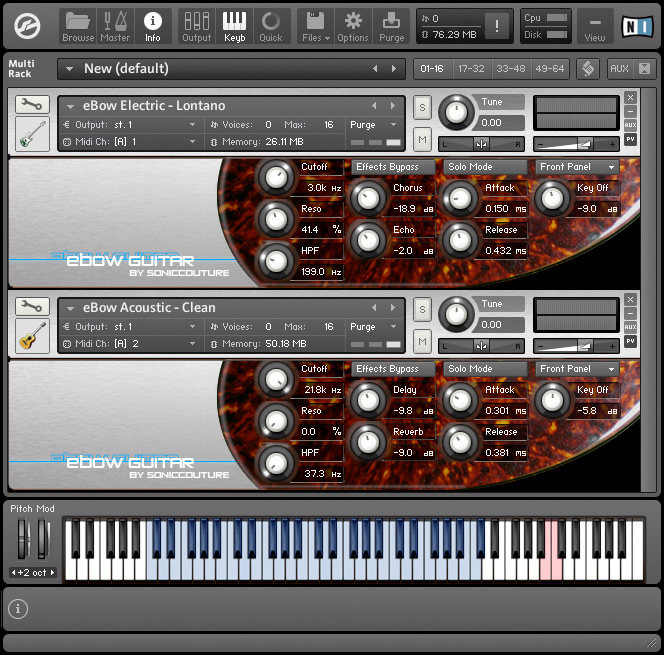Toggle PV performance view for eBow Acoustic
This screenshot has width=664, height=655.
tap(630, 341)
